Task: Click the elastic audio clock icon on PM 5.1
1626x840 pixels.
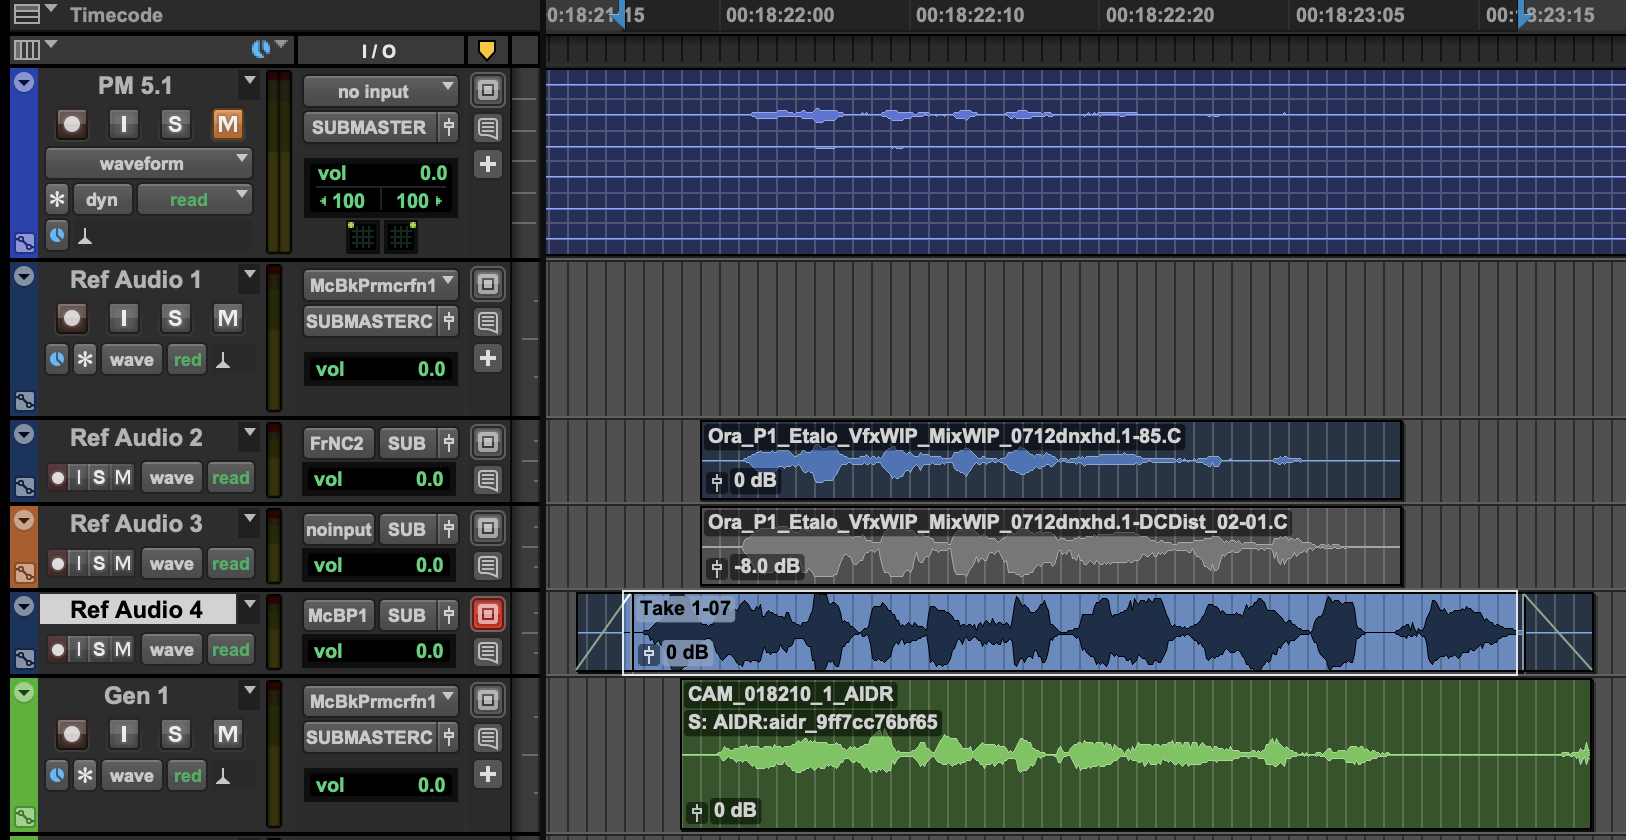Action: click(57, 236)
